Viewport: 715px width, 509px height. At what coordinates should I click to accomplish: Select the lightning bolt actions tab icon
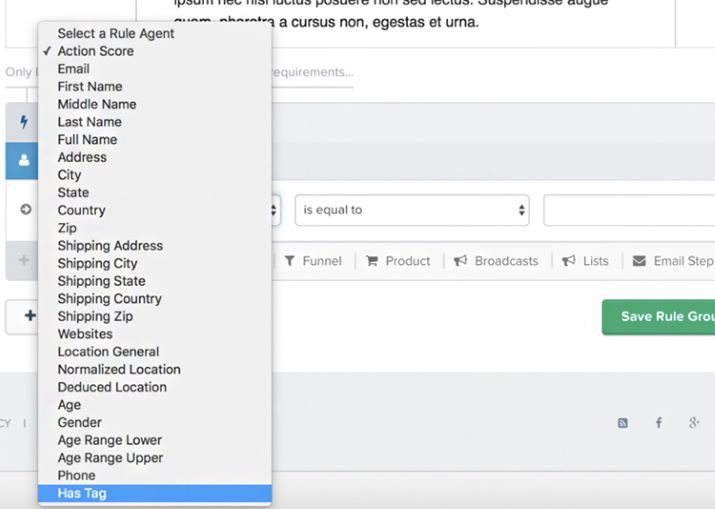24,122
